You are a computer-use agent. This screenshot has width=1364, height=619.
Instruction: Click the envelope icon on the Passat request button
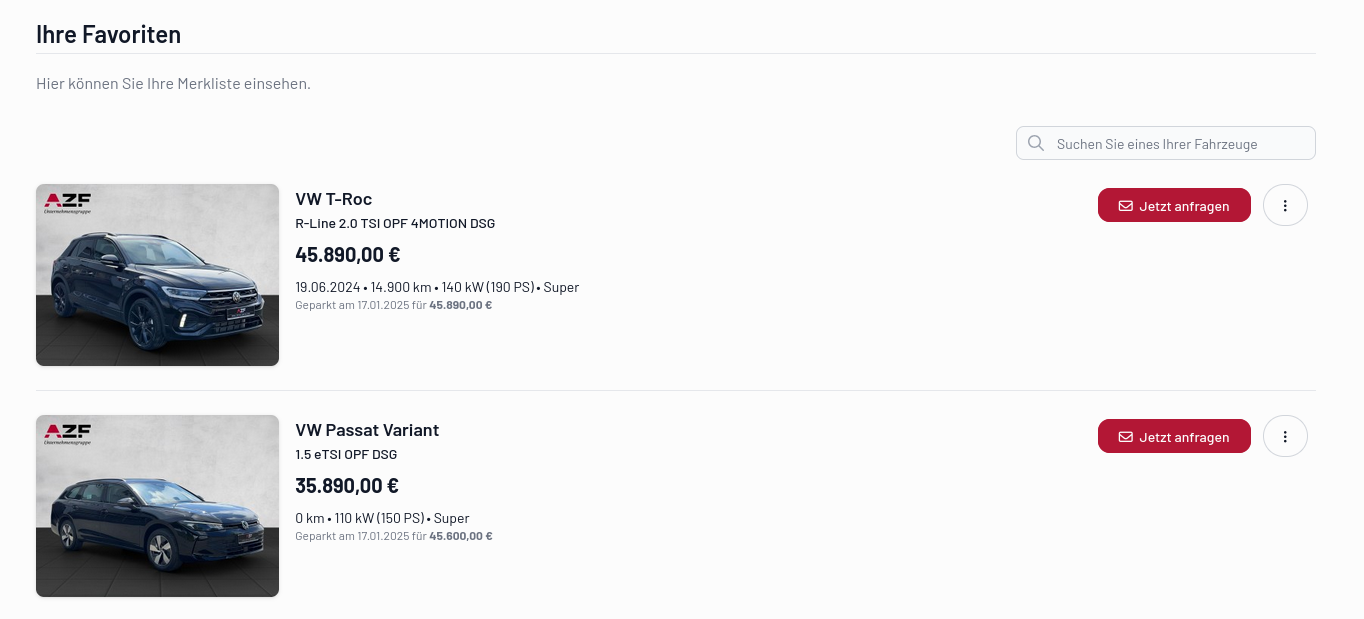coord(1126,437)
